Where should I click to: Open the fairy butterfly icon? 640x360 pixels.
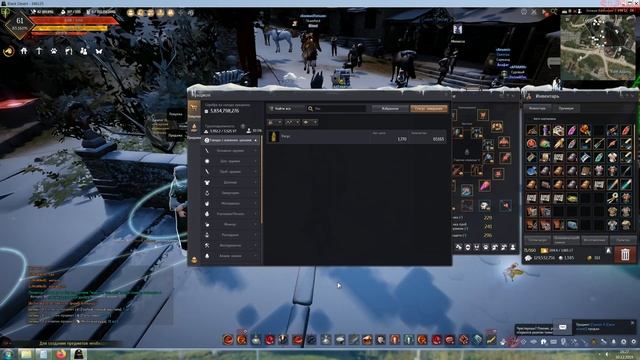tap(99, 51)
